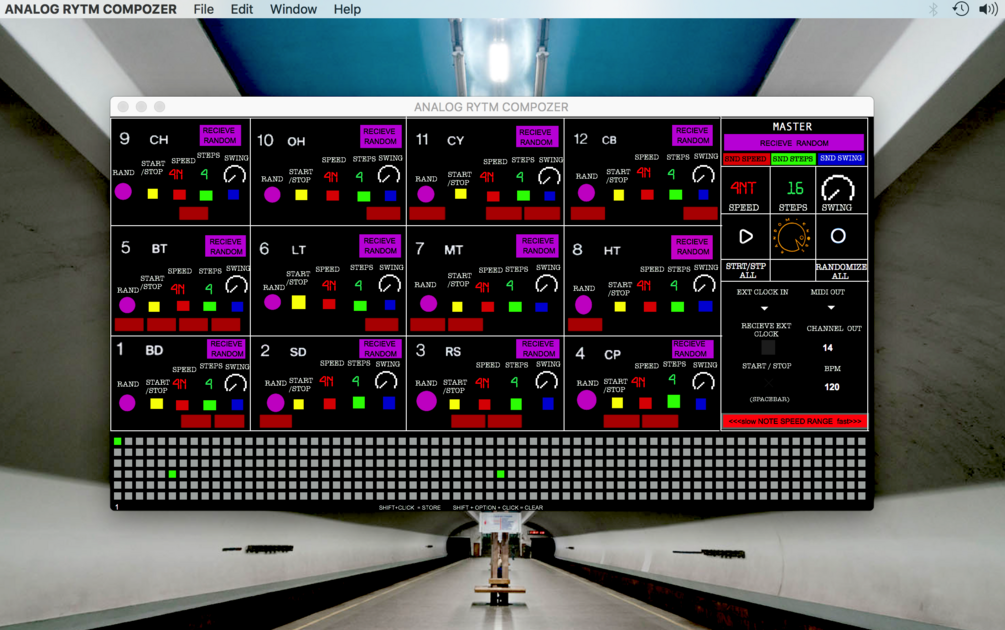Screen dimensions: 1005x630
Task: Open the File menu
Action: coord(203,9)
